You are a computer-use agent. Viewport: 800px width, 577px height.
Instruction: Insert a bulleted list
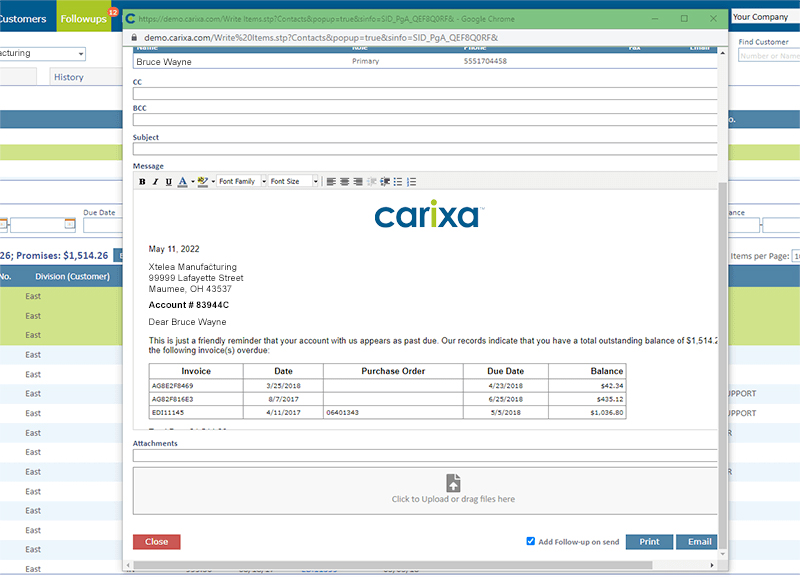point(398,182)
